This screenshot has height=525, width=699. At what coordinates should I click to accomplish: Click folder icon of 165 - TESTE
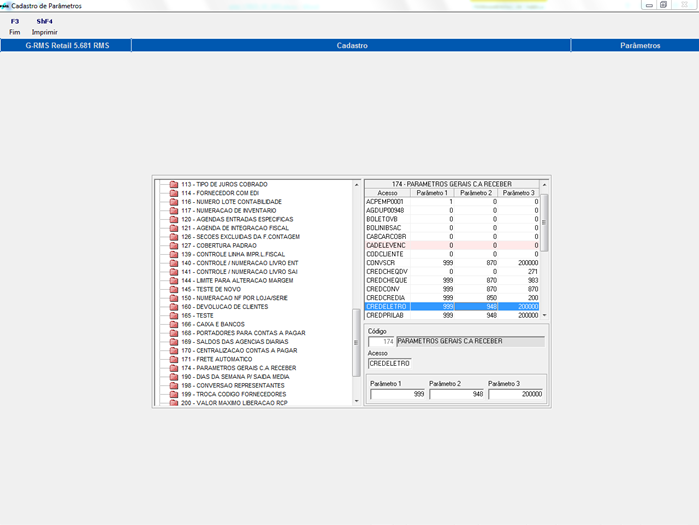coord(174,316)
